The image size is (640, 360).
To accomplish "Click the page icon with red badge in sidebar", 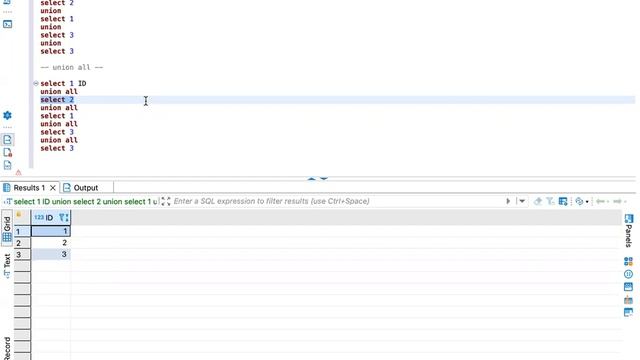I will [x=7, y=153].
